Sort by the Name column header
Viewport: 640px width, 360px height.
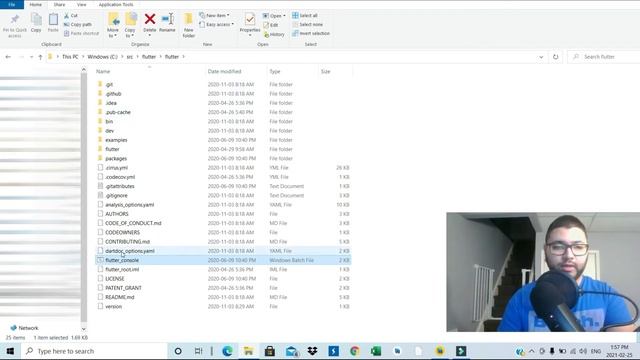pos(103,71)
